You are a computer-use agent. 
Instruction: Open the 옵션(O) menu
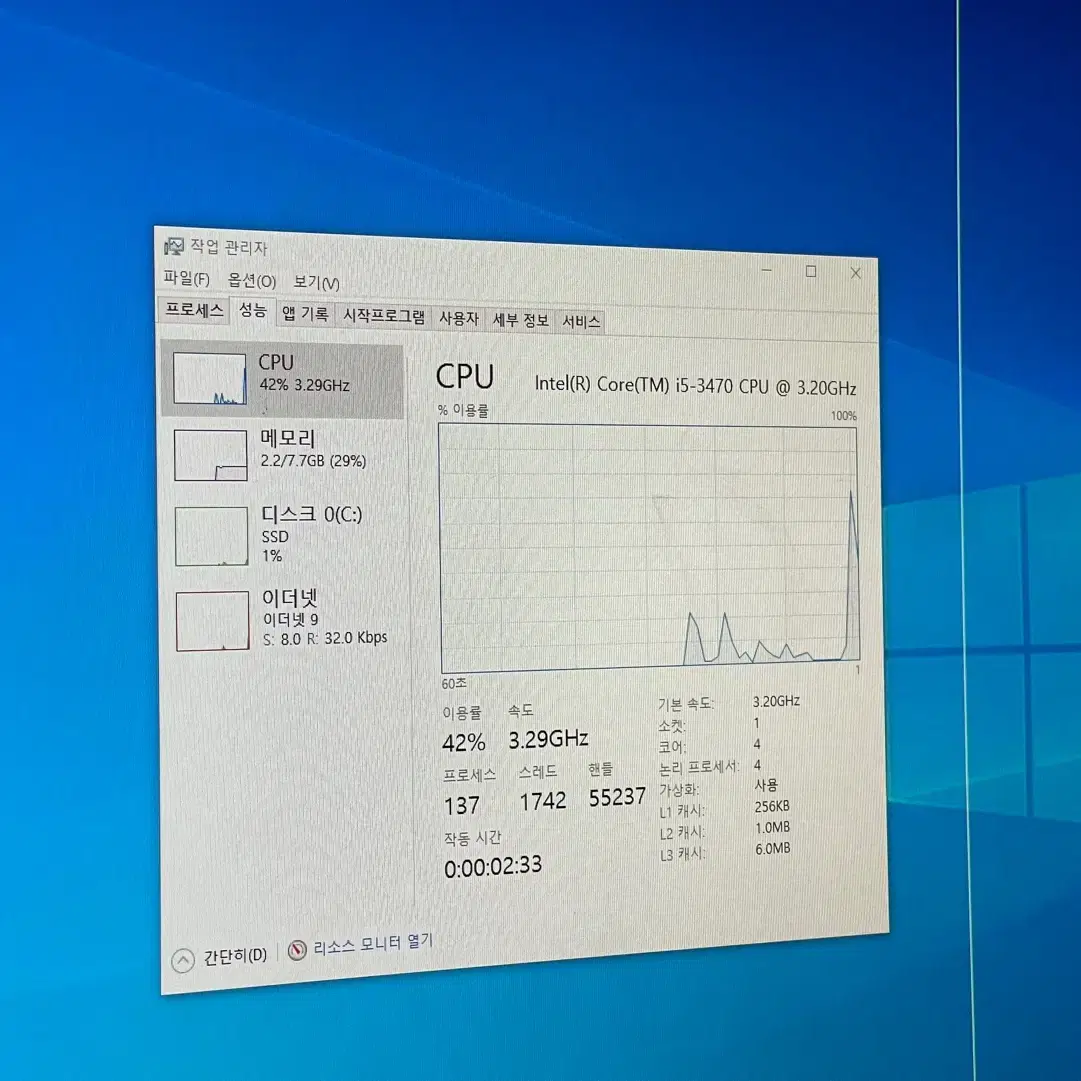point(252,280)
